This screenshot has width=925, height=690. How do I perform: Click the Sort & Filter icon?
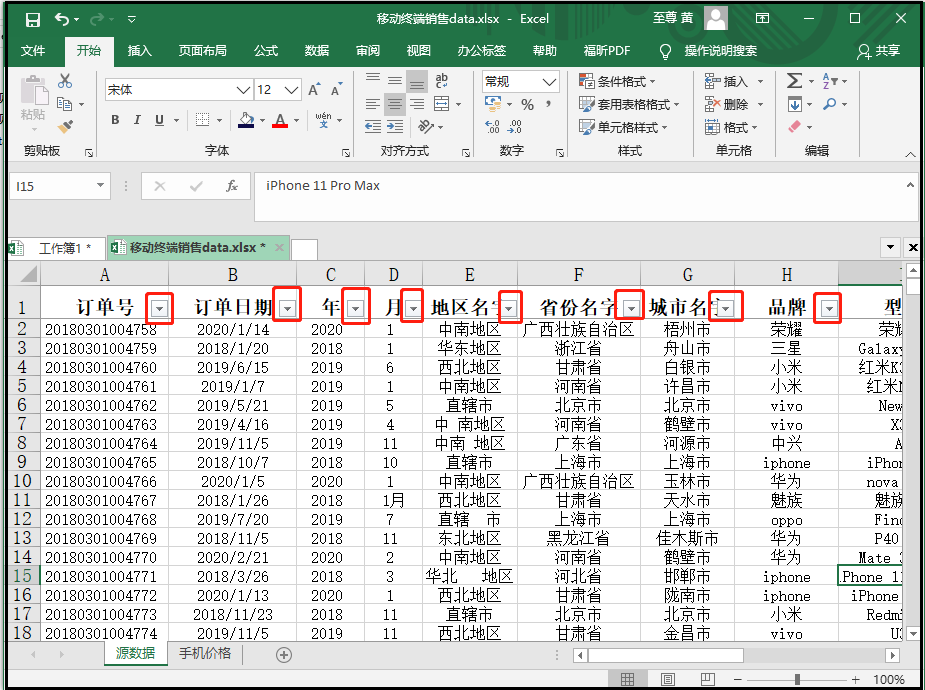pos(829,81)
